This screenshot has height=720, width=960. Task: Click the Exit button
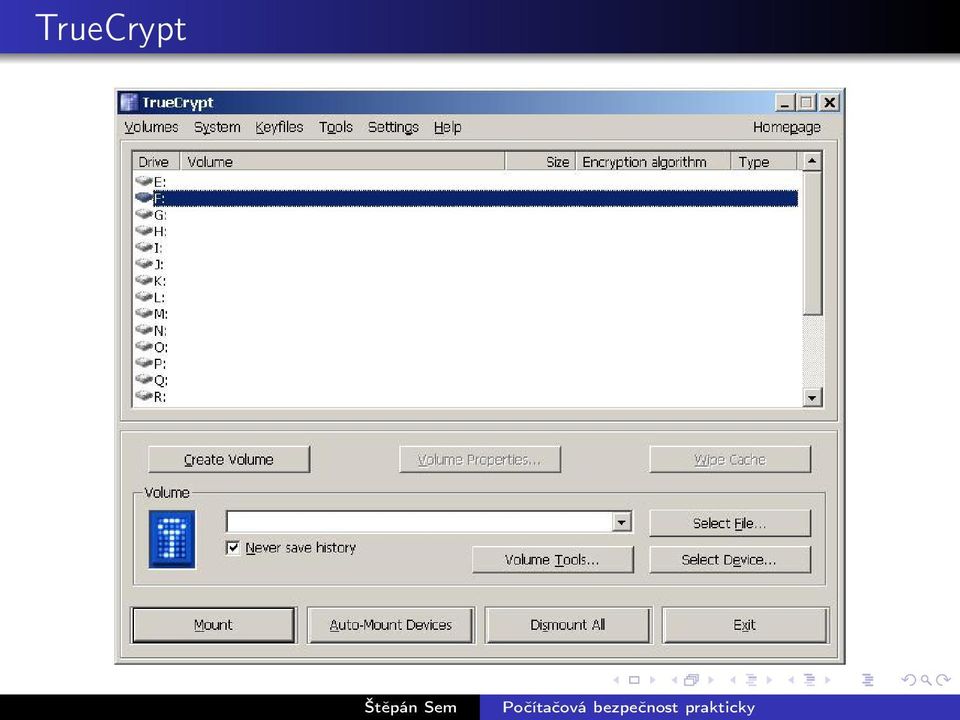[745, 624]
